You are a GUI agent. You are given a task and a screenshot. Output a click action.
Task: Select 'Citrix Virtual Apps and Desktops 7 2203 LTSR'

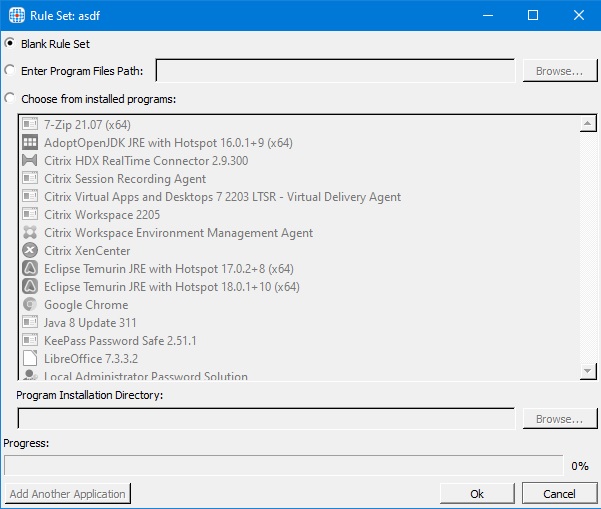tap(222, 197)
